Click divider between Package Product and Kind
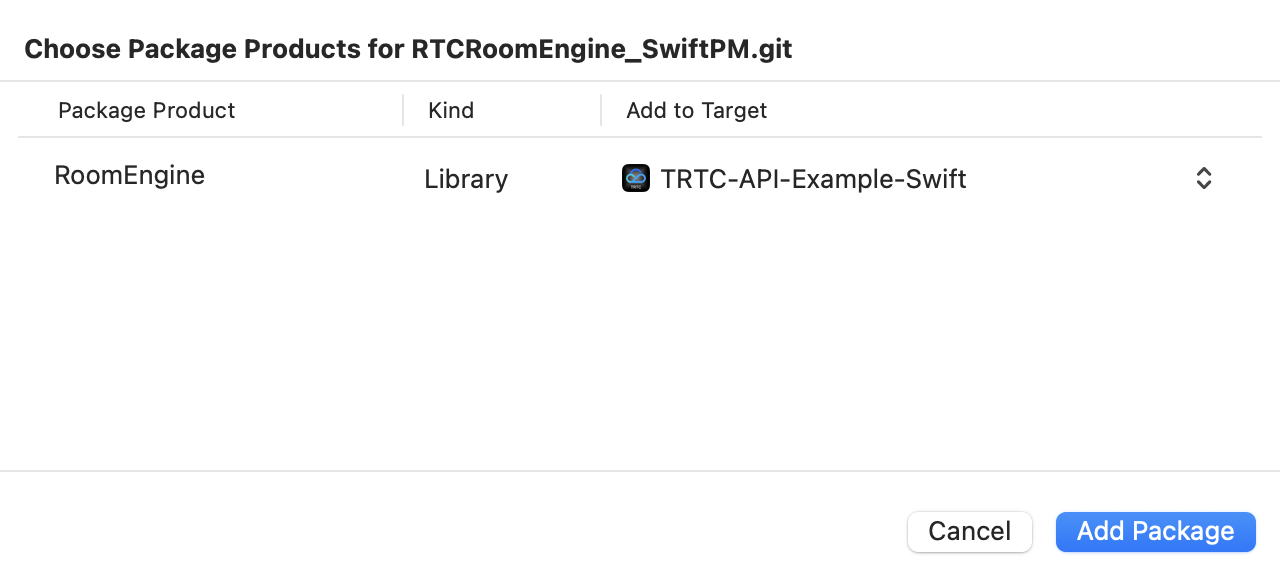Screen dimensions: 1280x588 tap(403, 110)
